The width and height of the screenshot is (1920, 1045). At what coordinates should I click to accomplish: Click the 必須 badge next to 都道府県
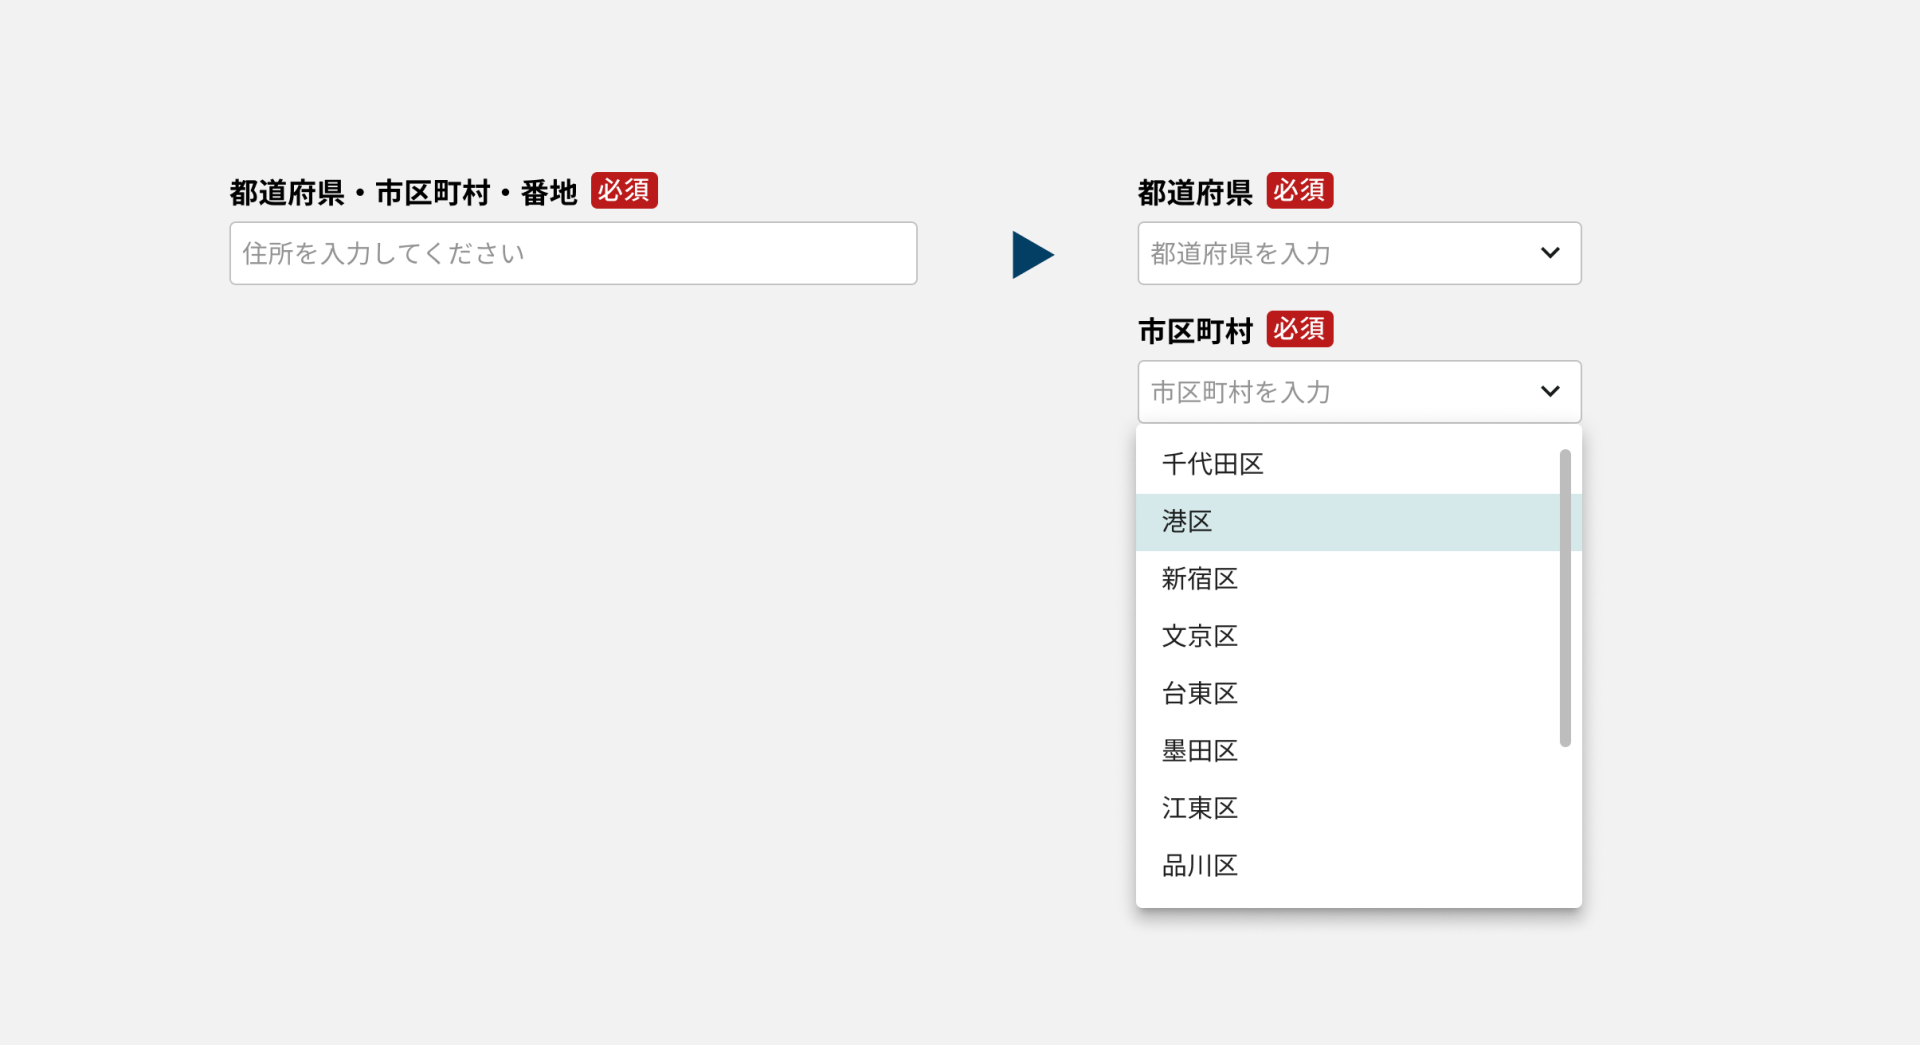1299,190
